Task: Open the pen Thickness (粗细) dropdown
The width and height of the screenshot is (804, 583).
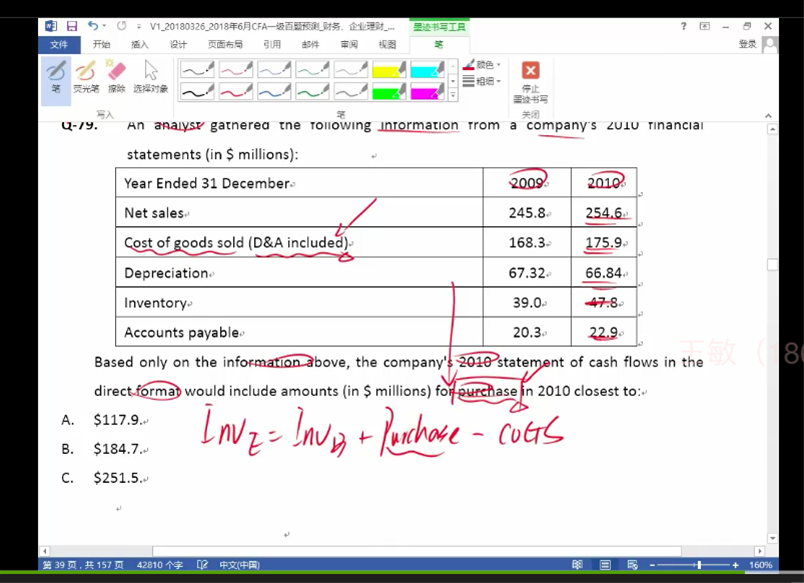Action: pos(482,81)
